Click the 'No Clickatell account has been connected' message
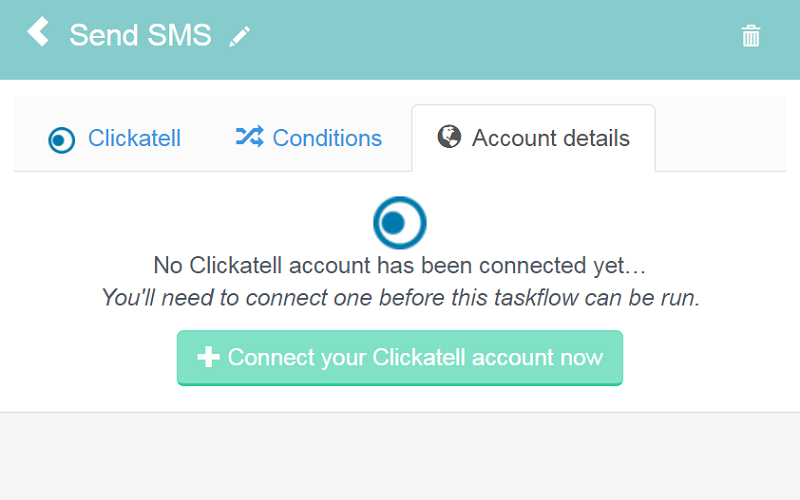Screen dimensions: 800x500 click(400, 266)
